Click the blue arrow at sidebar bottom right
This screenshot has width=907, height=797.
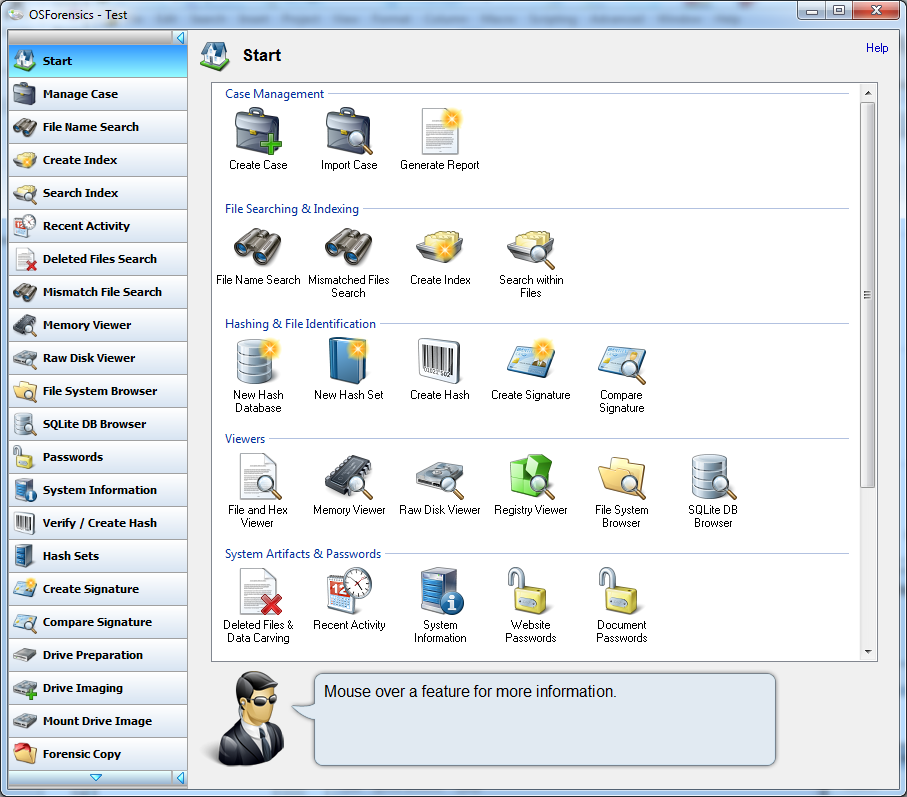[x=180, y=777]
